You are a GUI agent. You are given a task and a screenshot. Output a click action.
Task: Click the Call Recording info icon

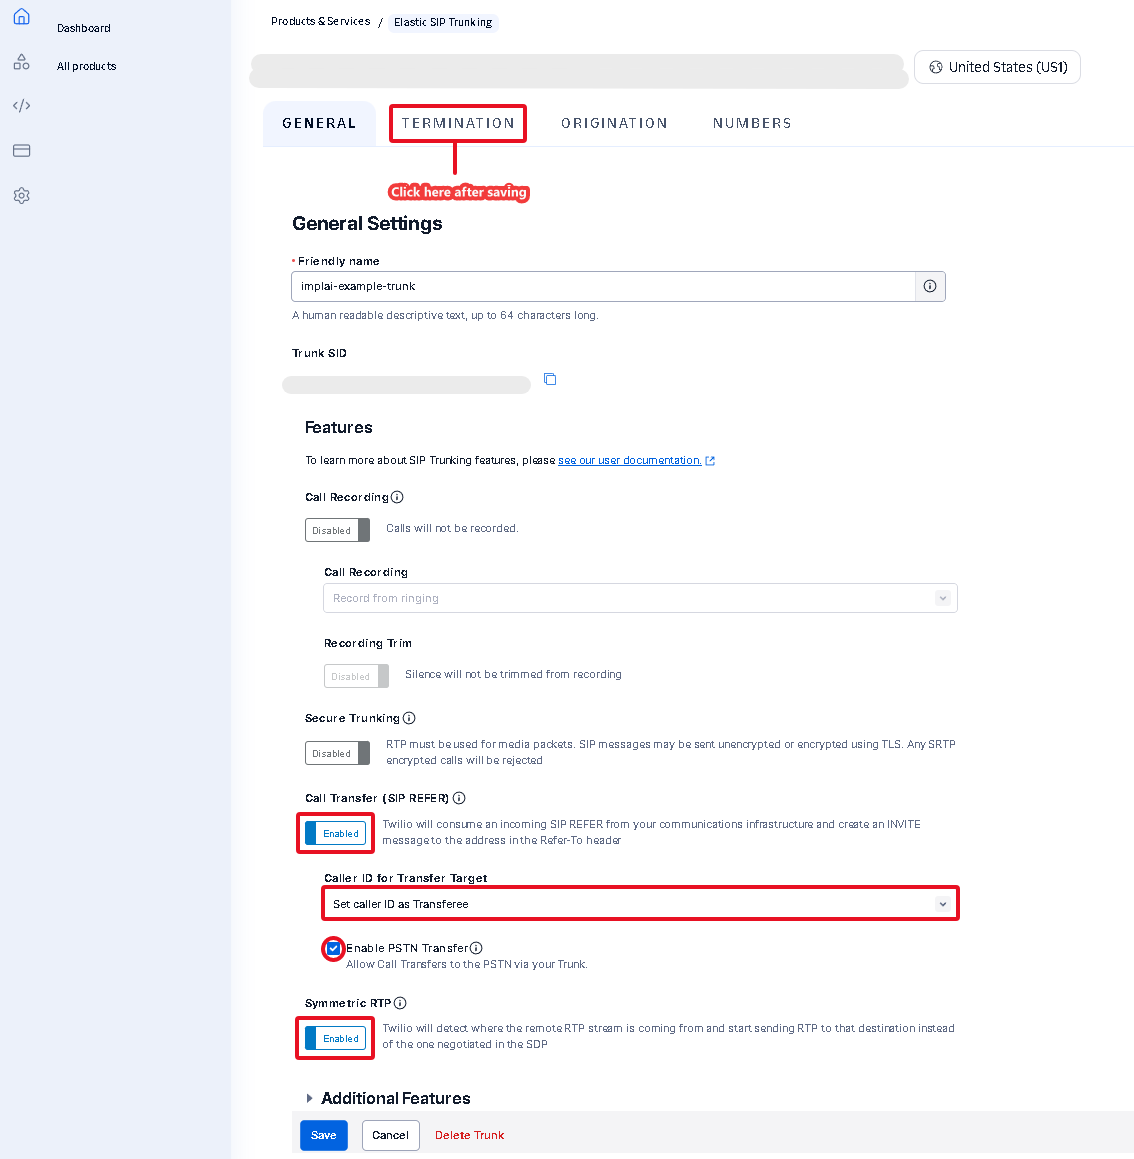coord(397,497)
